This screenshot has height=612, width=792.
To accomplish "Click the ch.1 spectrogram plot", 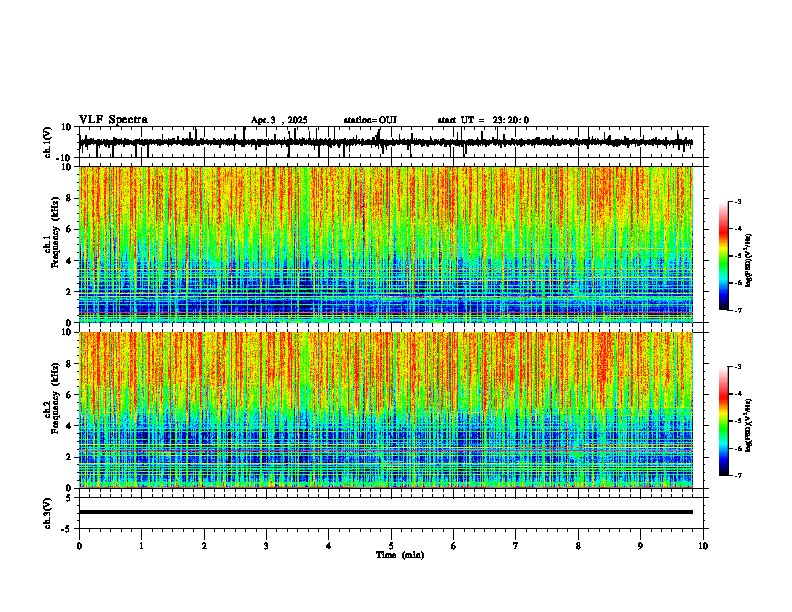I will (x=386, y=244).
